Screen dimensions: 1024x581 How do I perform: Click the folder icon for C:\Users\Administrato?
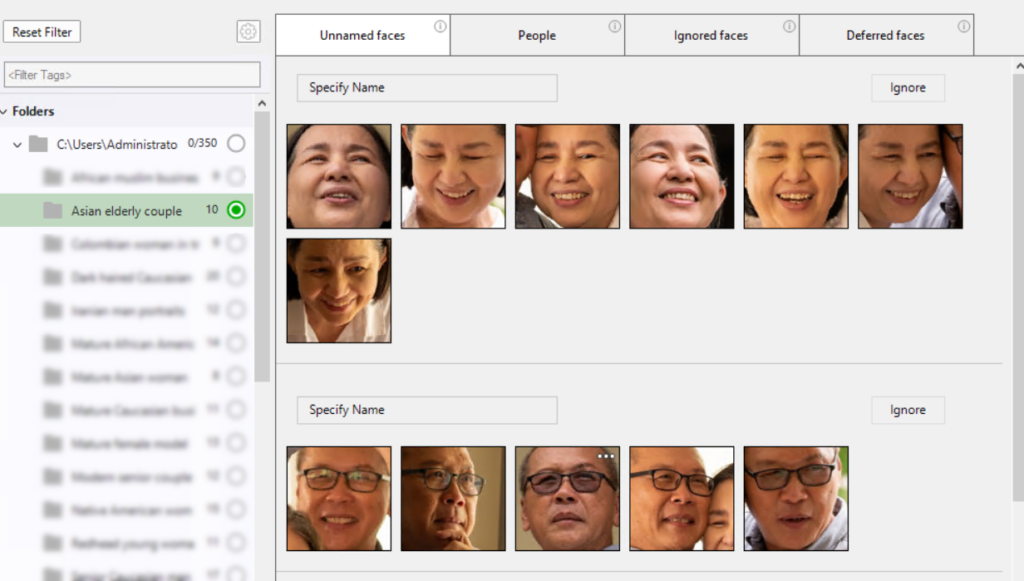(x=38, y=144)
